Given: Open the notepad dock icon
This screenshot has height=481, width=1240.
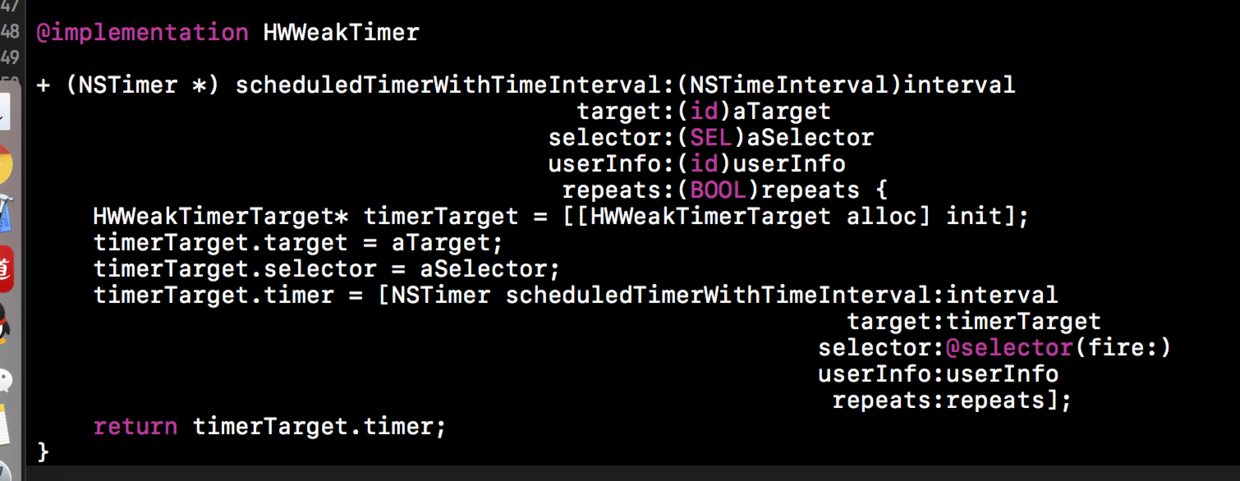Looking at the screenshot, I should click(x=5, y=425).
